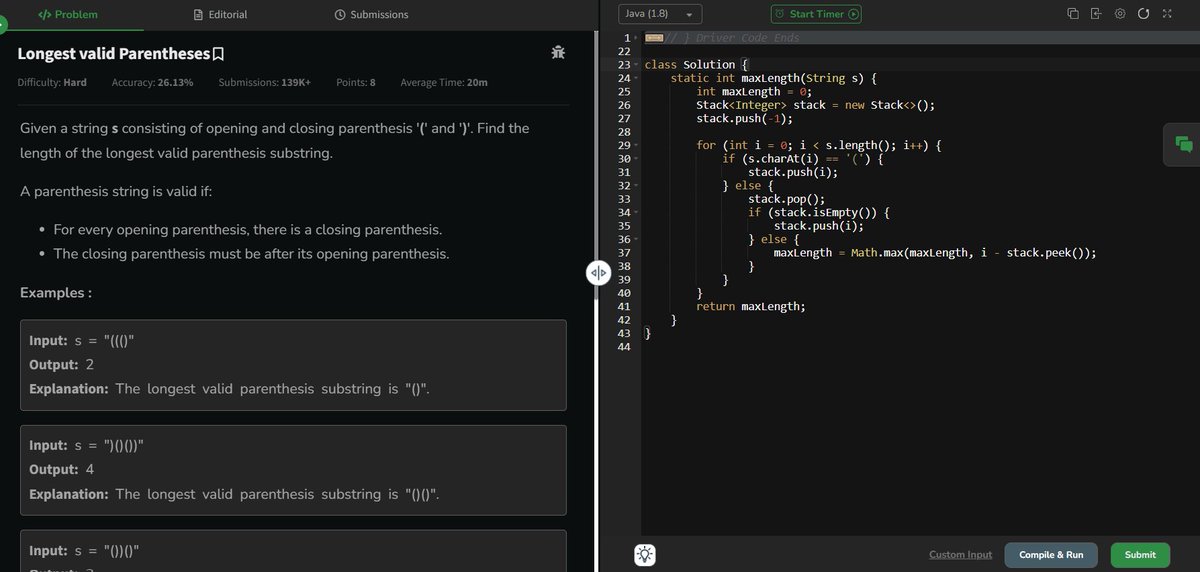Copy the editor code with the copy icon
The image size is (1200, 572).
1073,15
